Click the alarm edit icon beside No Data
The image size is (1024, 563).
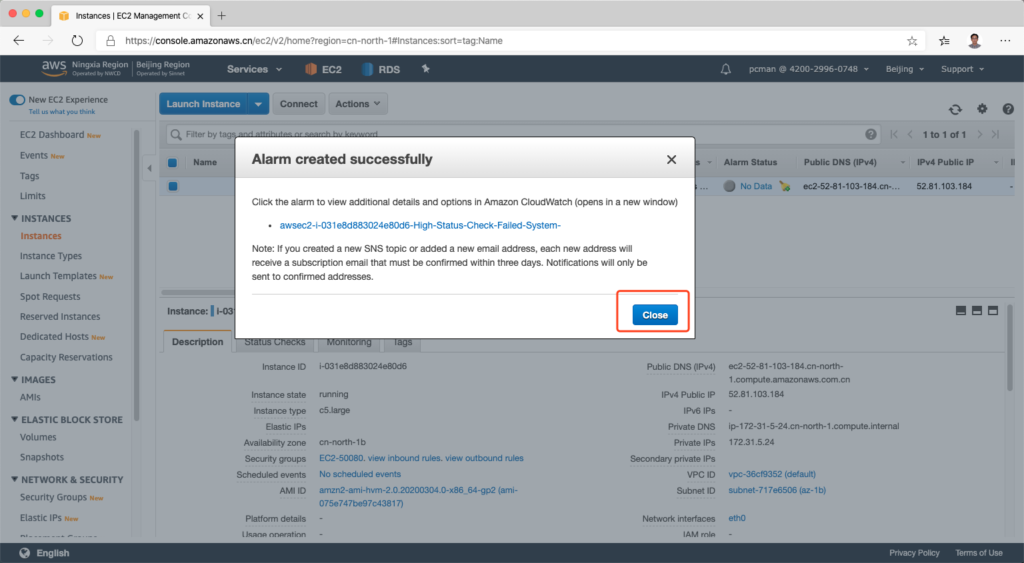pos(785,186)
